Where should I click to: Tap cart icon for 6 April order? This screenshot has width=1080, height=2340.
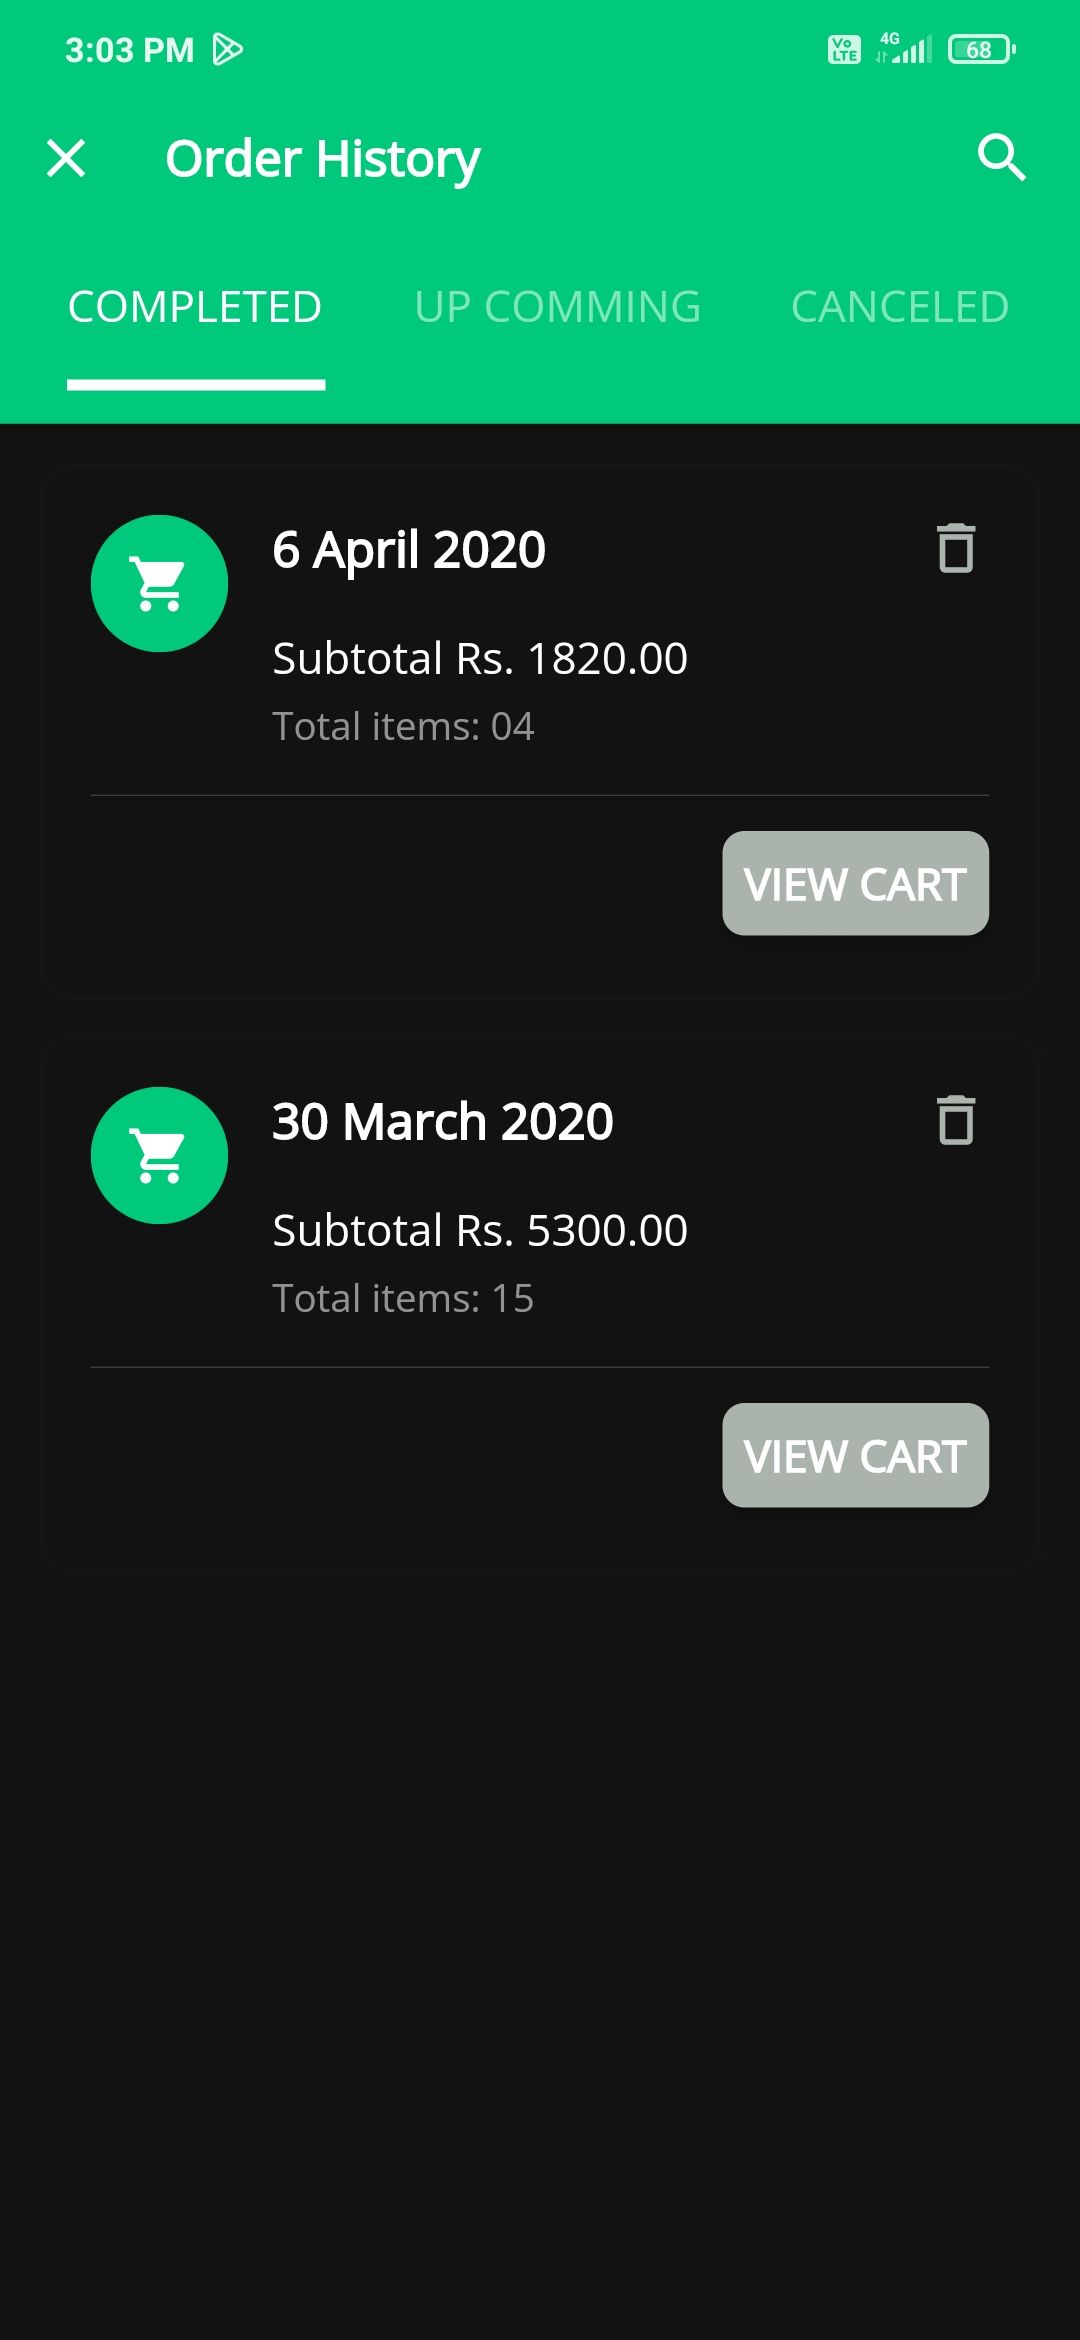pos(159,583)
